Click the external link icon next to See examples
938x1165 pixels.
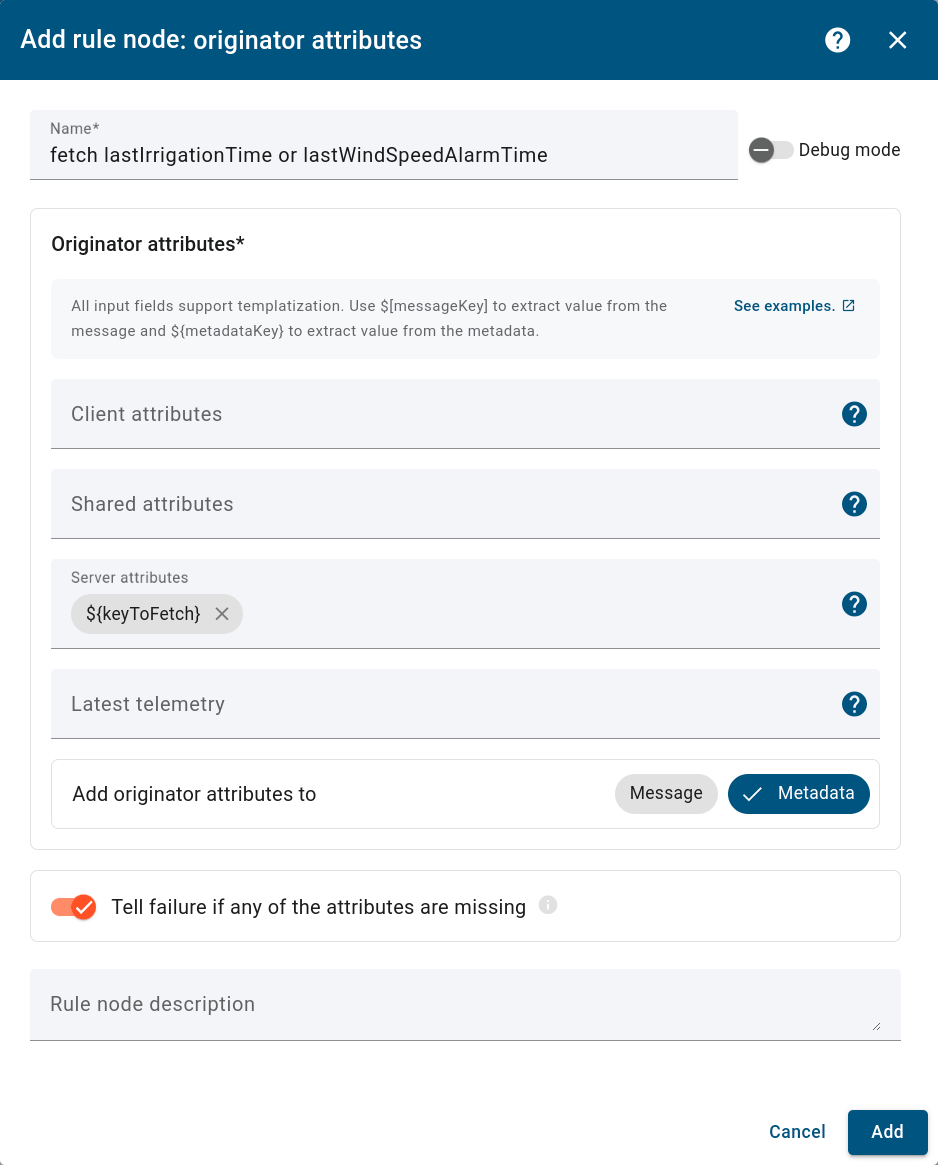848,305
